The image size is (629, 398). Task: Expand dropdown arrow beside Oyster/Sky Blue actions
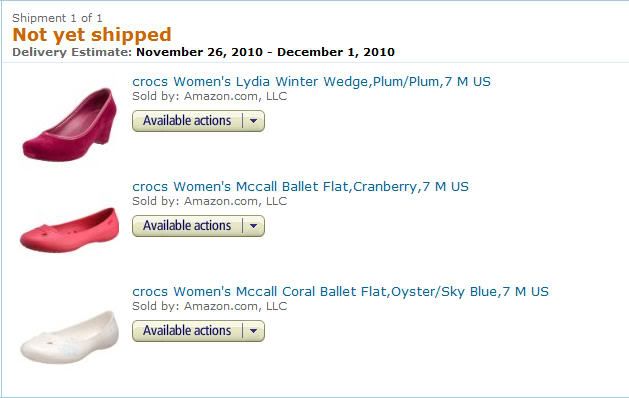pyautogui.click(x=254, y=331)
